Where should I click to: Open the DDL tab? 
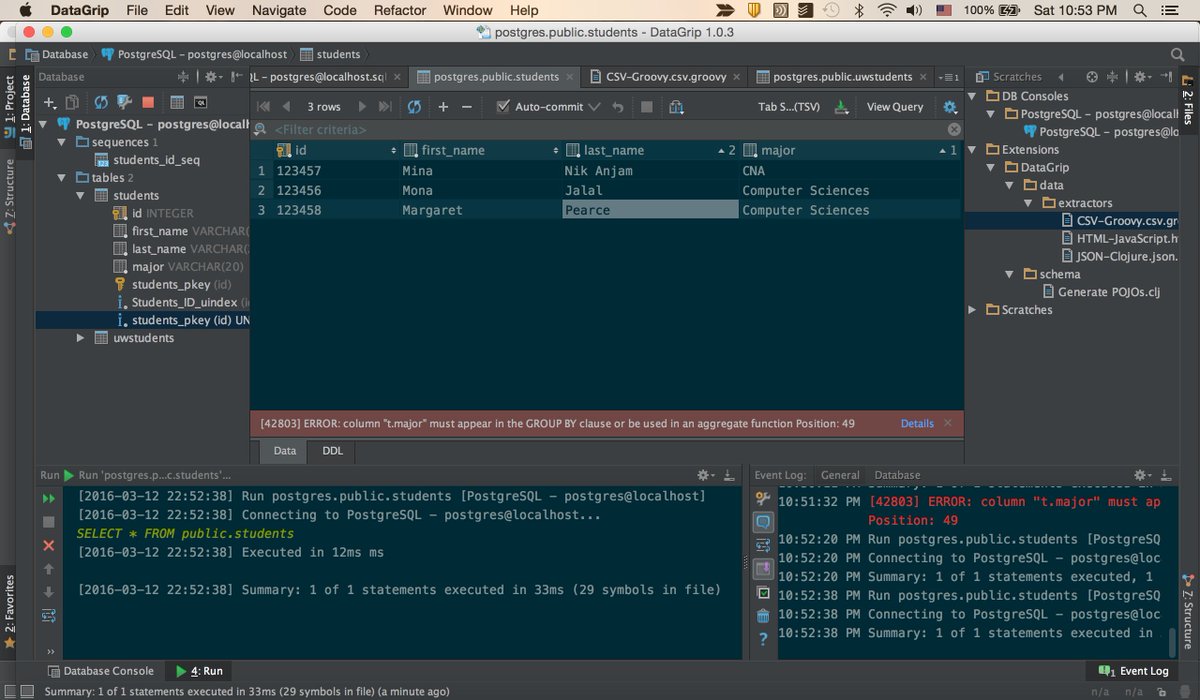(332, 451)
